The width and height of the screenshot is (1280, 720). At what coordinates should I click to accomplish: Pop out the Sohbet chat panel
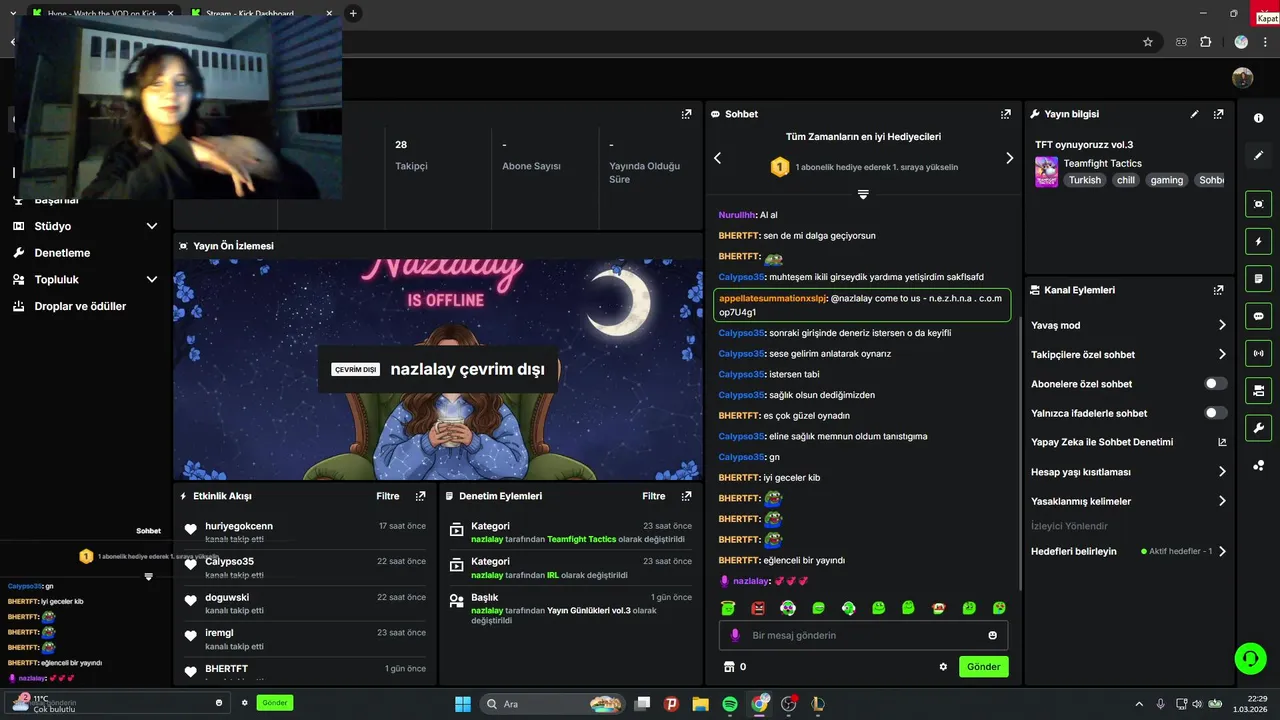coord(1005,114)
